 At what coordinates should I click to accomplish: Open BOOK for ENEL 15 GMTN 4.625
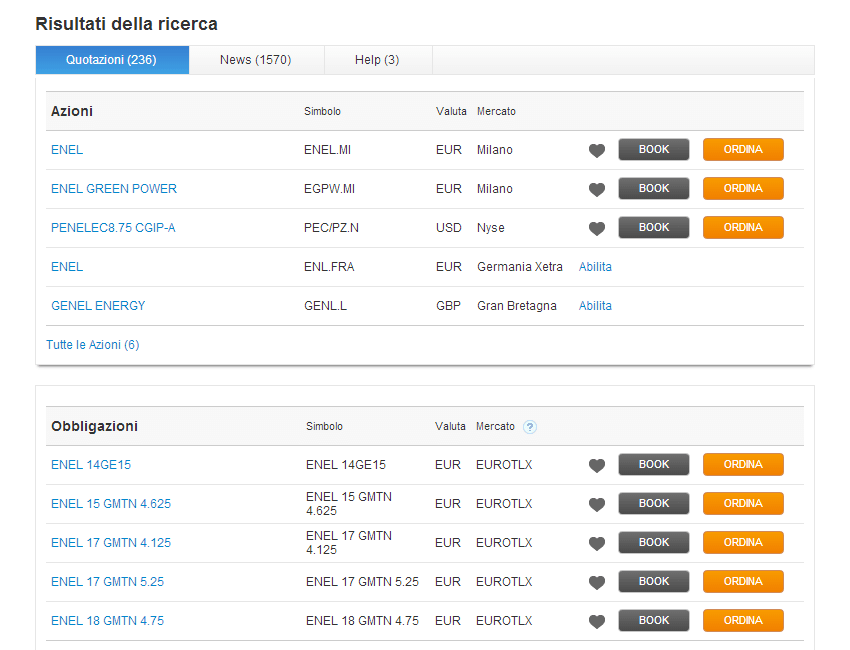point(654,504)
